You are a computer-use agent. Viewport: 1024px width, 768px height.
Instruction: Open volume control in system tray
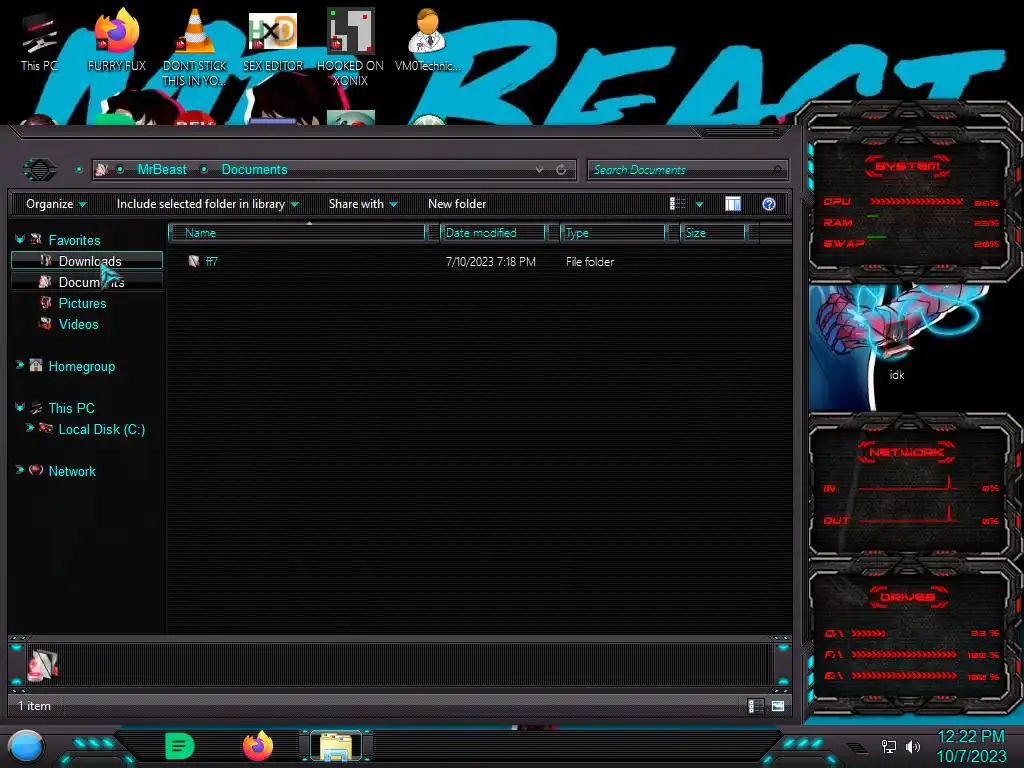click(x=912, y=746)
